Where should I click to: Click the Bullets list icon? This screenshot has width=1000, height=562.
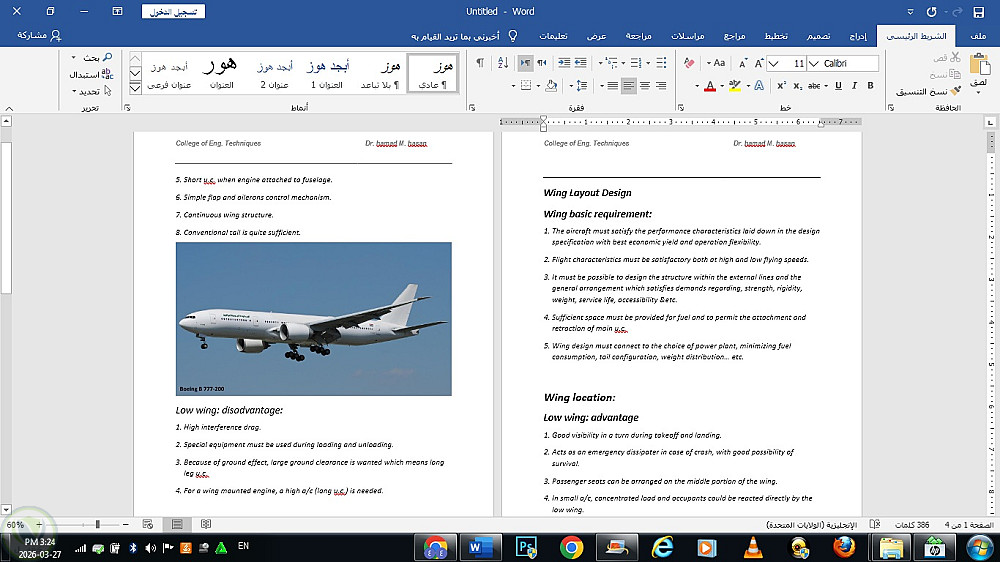(x=661, y=63)
